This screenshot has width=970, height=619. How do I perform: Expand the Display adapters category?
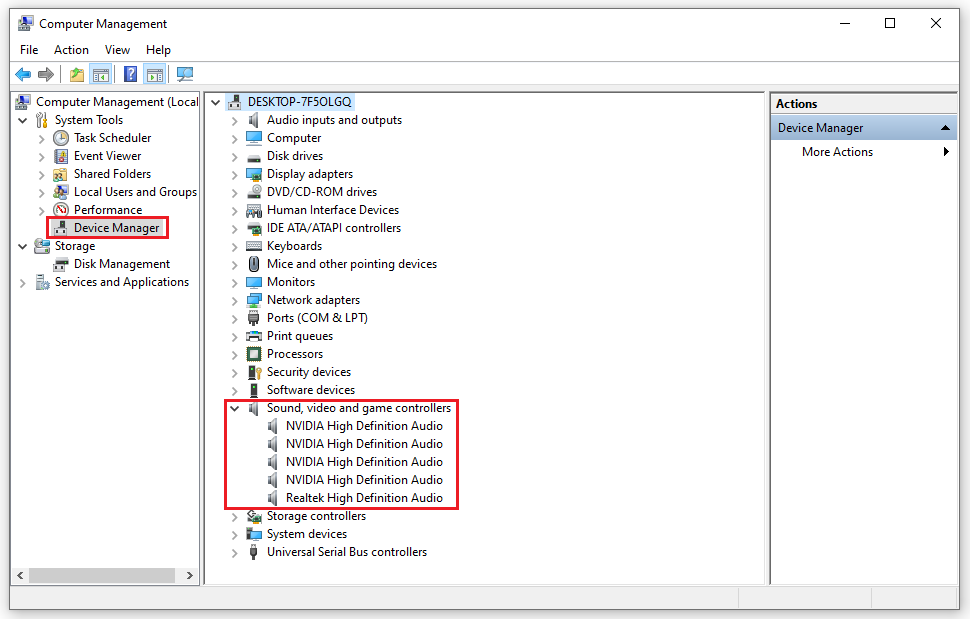(235, 173)
